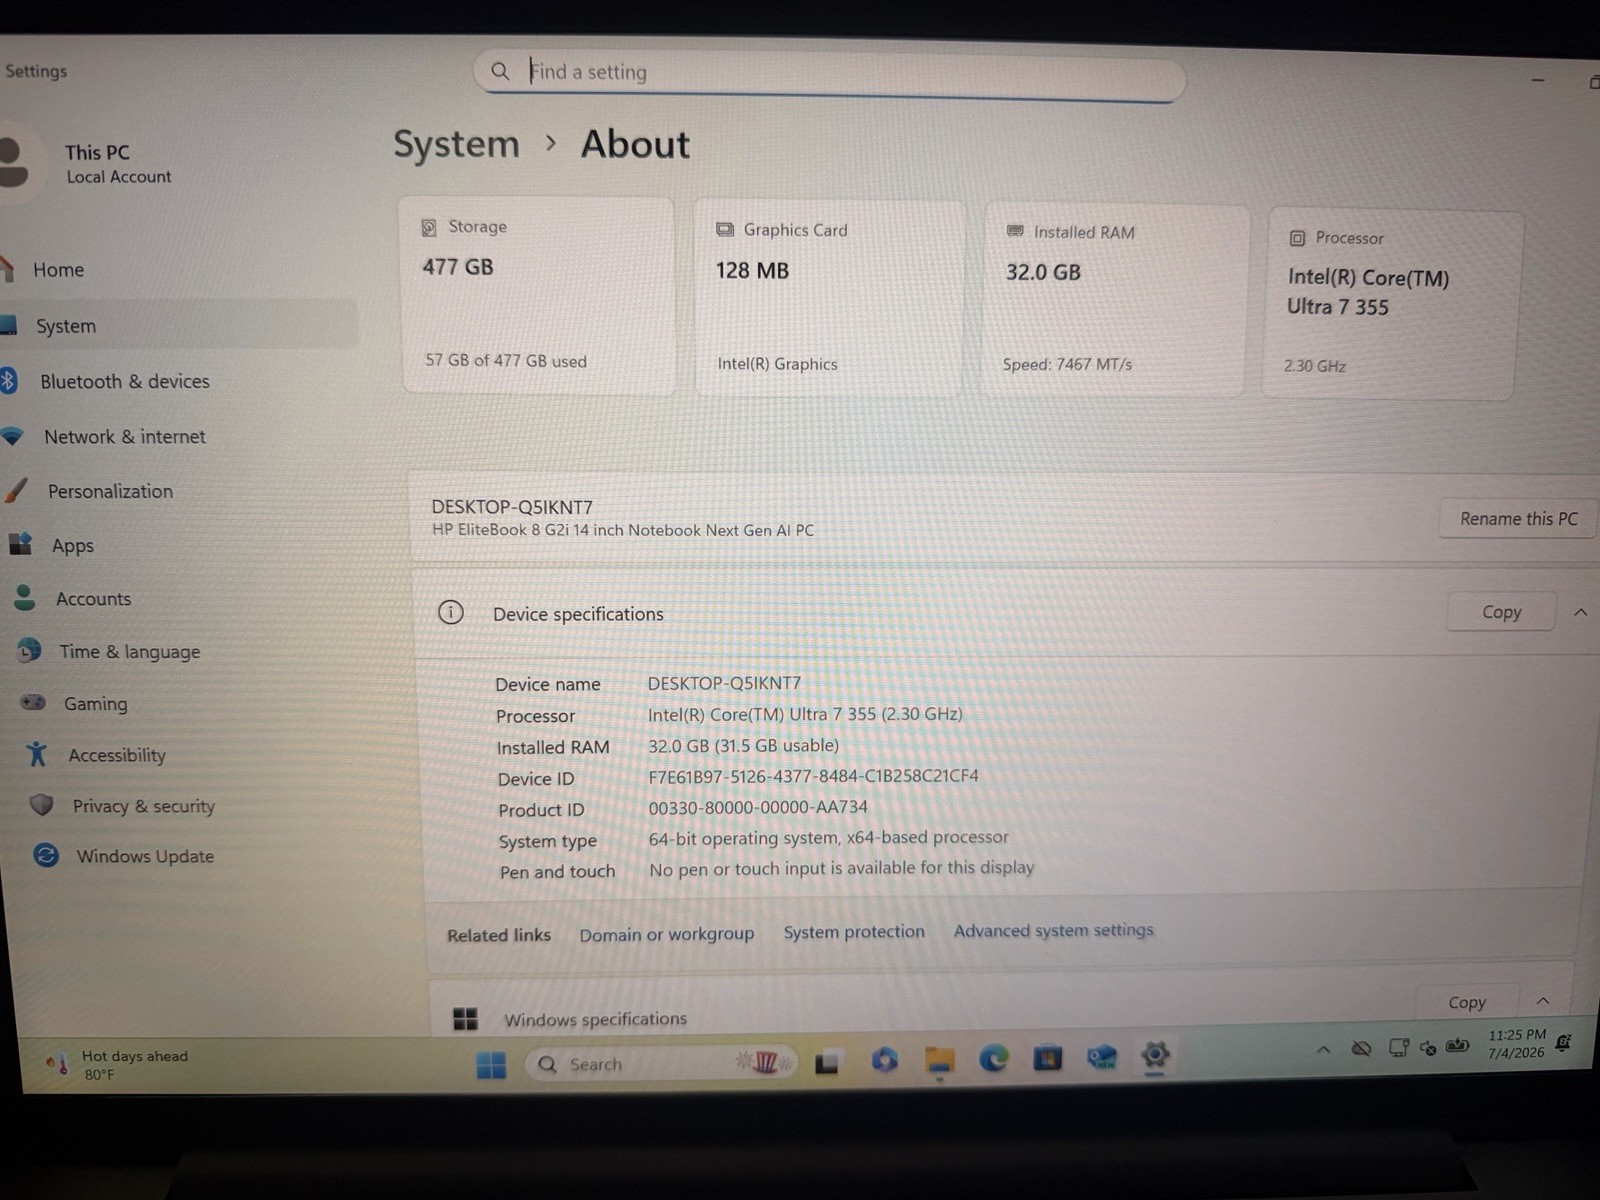
Task: Launch Copilot from the taskbar
Action: point(884,1060)
